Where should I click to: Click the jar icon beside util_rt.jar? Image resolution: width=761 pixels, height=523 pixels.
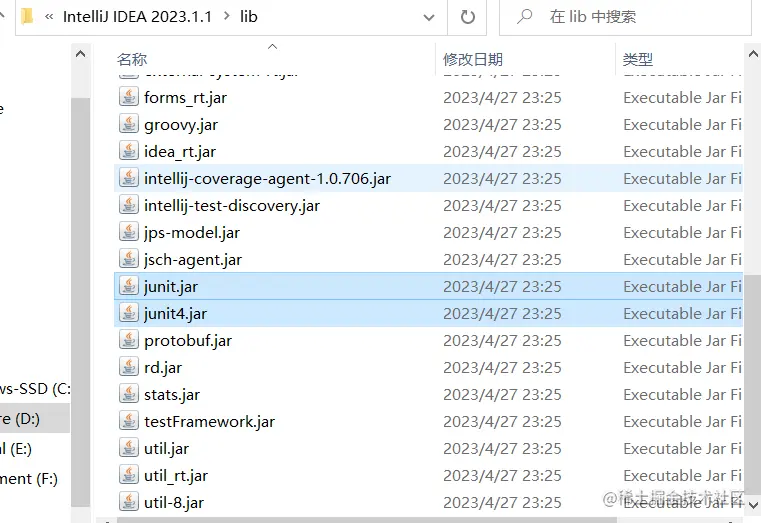click(x=129, y=475)
